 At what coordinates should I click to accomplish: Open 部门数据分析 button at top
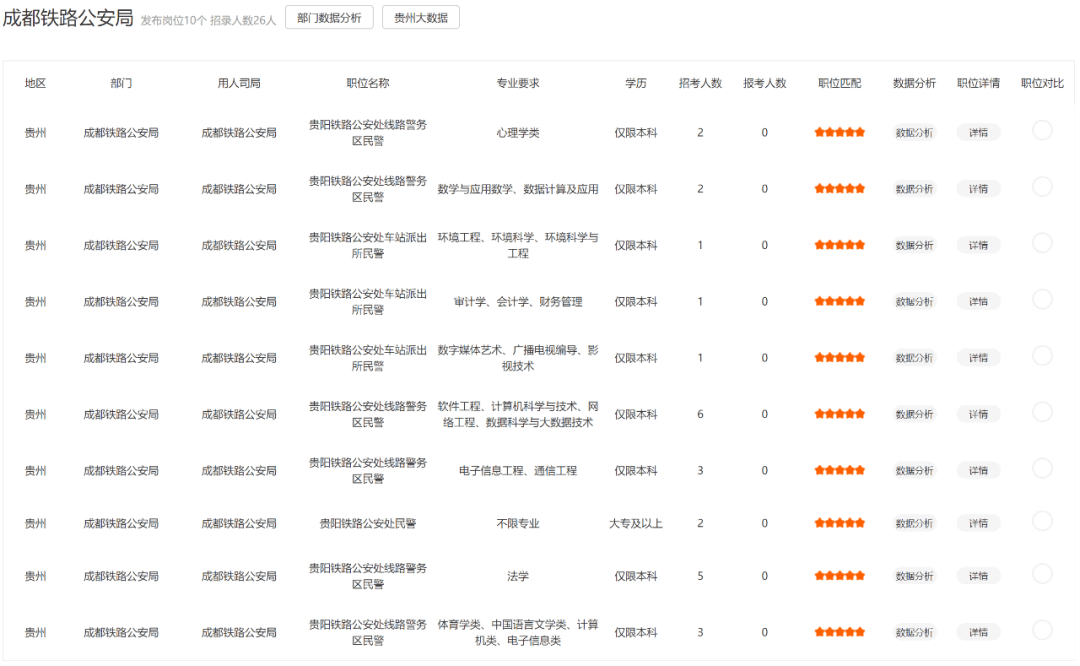coord(329,18)
